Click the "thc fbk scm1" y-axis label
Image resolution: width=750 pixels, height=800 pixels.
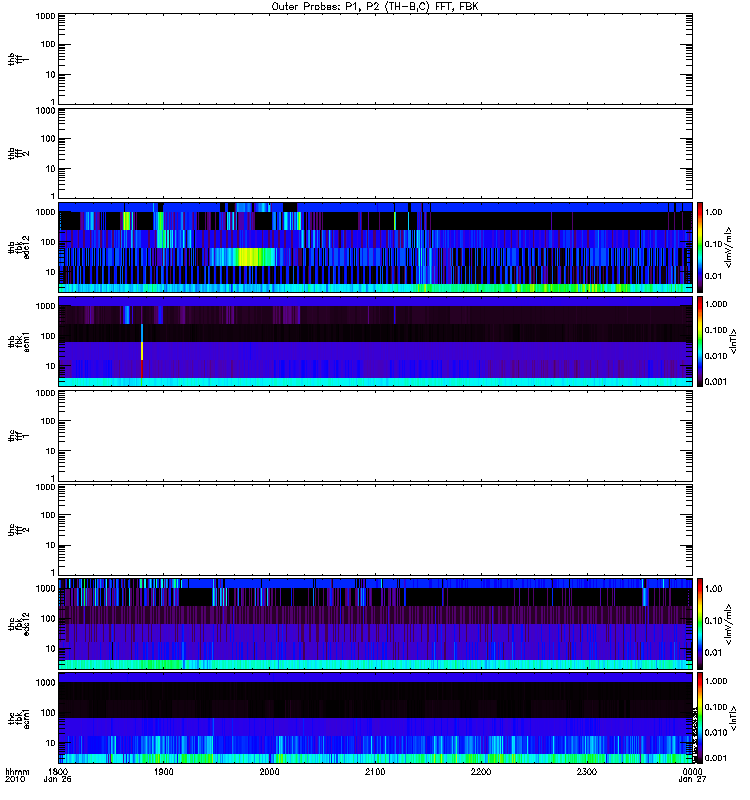coord(18,718)
